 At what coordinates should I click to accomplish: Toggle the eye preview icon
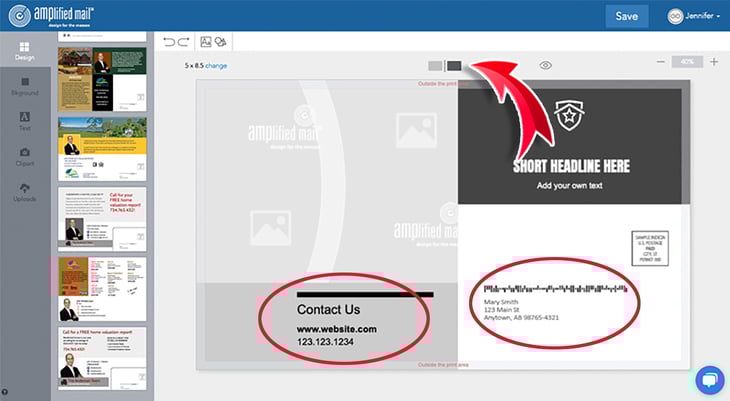click(x=546, y=65)
